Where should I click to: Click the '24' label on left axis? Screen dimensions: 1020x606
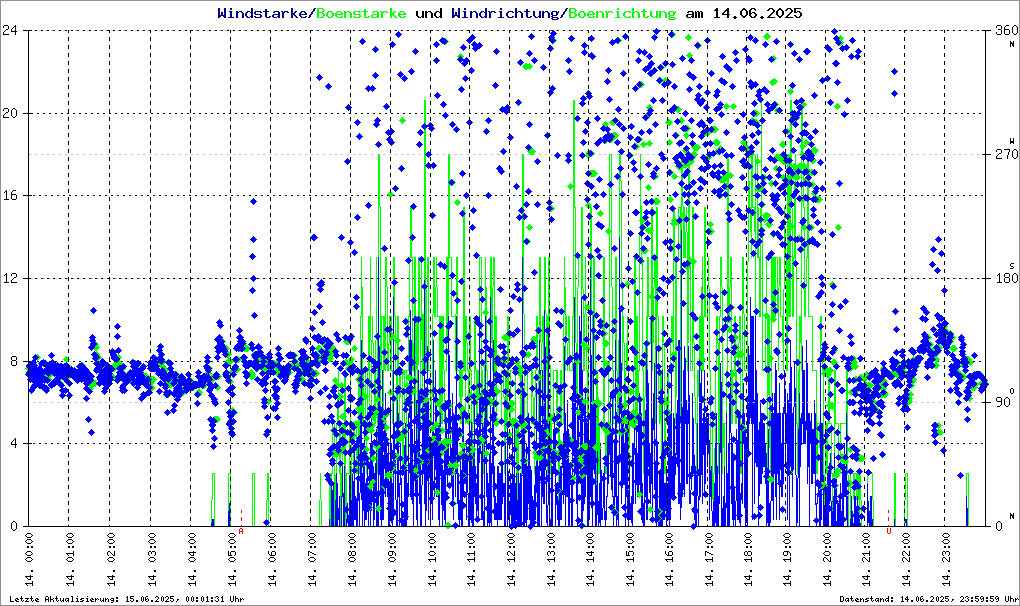pyautogui.click(x=12, y=31)
